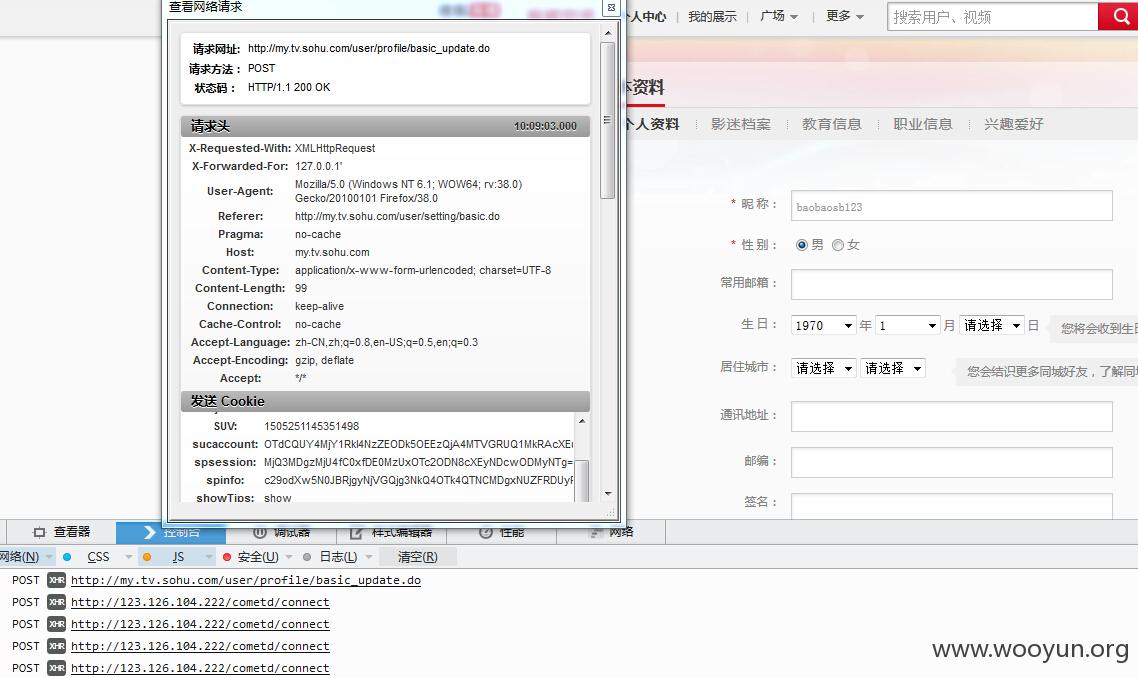Click the HTTP/1.1 200 OK status text
Viewport: 1138px width, 678px height.
[x=289, y=87]
